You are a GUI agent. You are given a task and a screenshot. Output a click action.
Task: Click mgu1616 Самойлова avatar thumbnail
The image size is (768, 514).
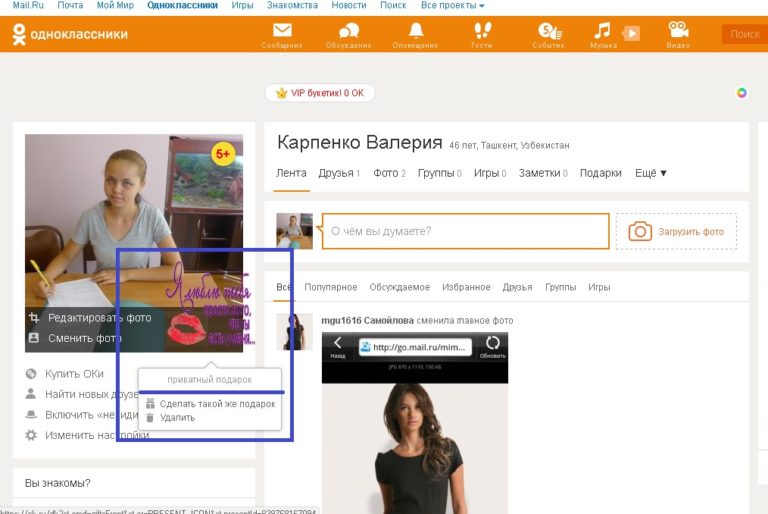tap(294, 332)
